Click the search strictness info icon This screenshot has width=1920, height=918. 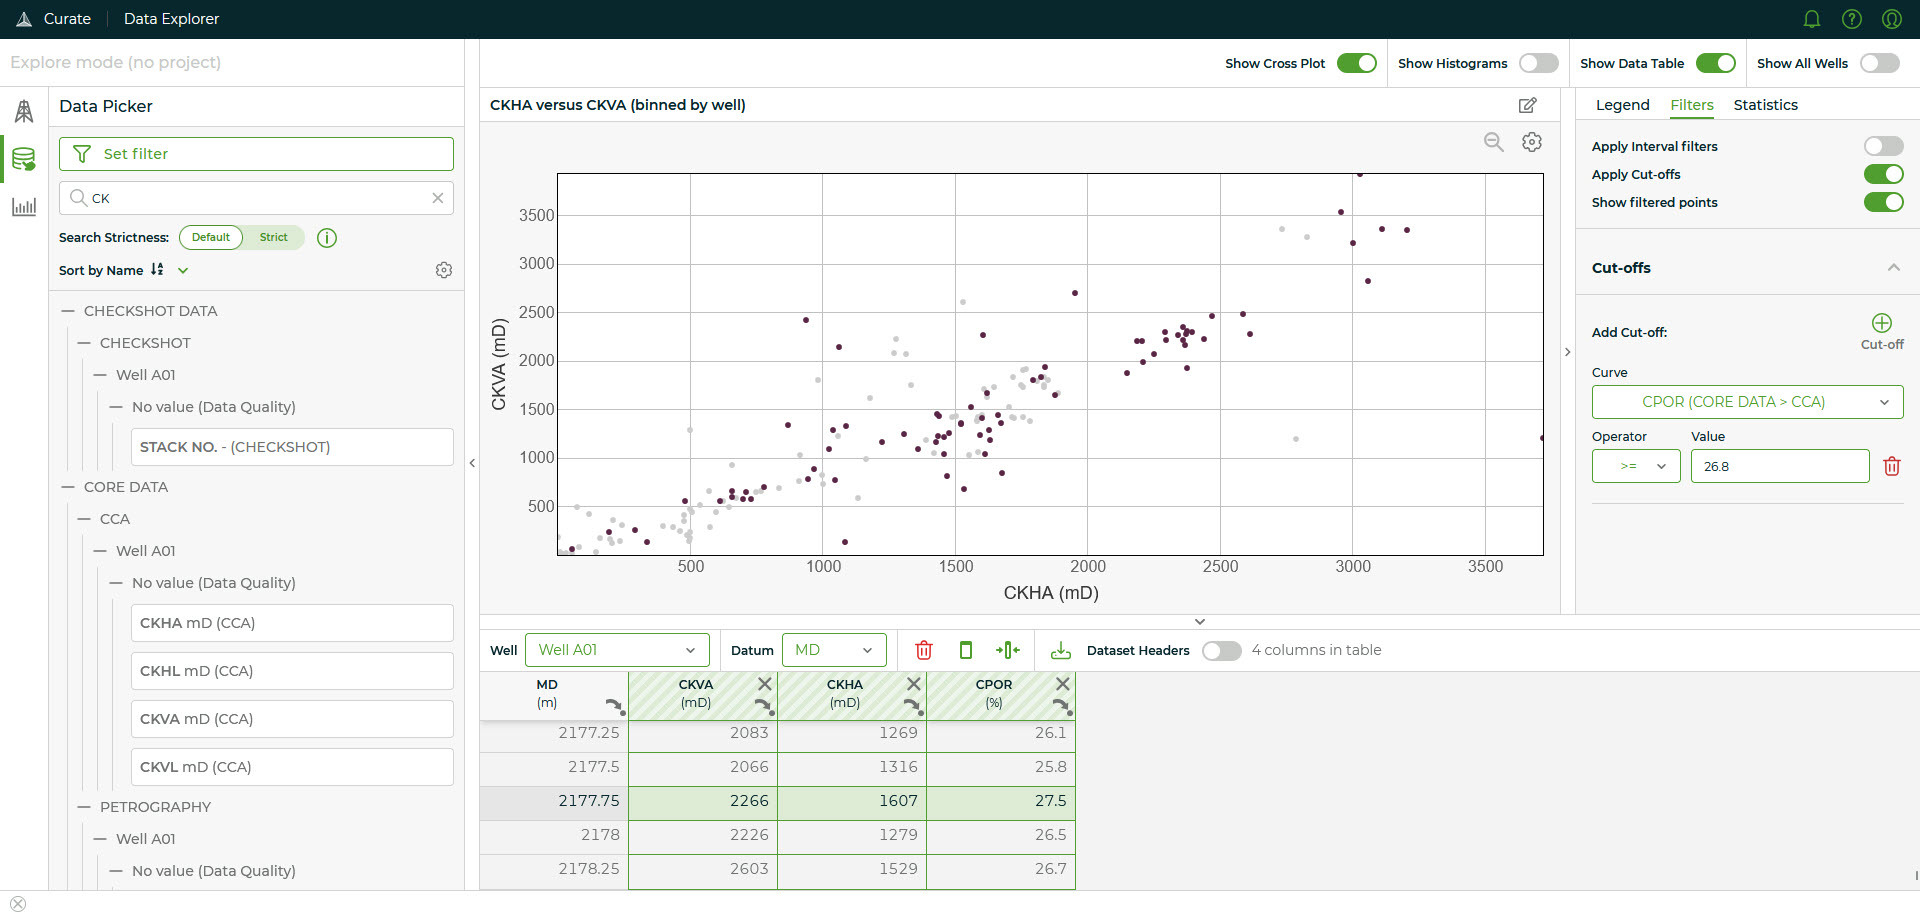point(327,238)
